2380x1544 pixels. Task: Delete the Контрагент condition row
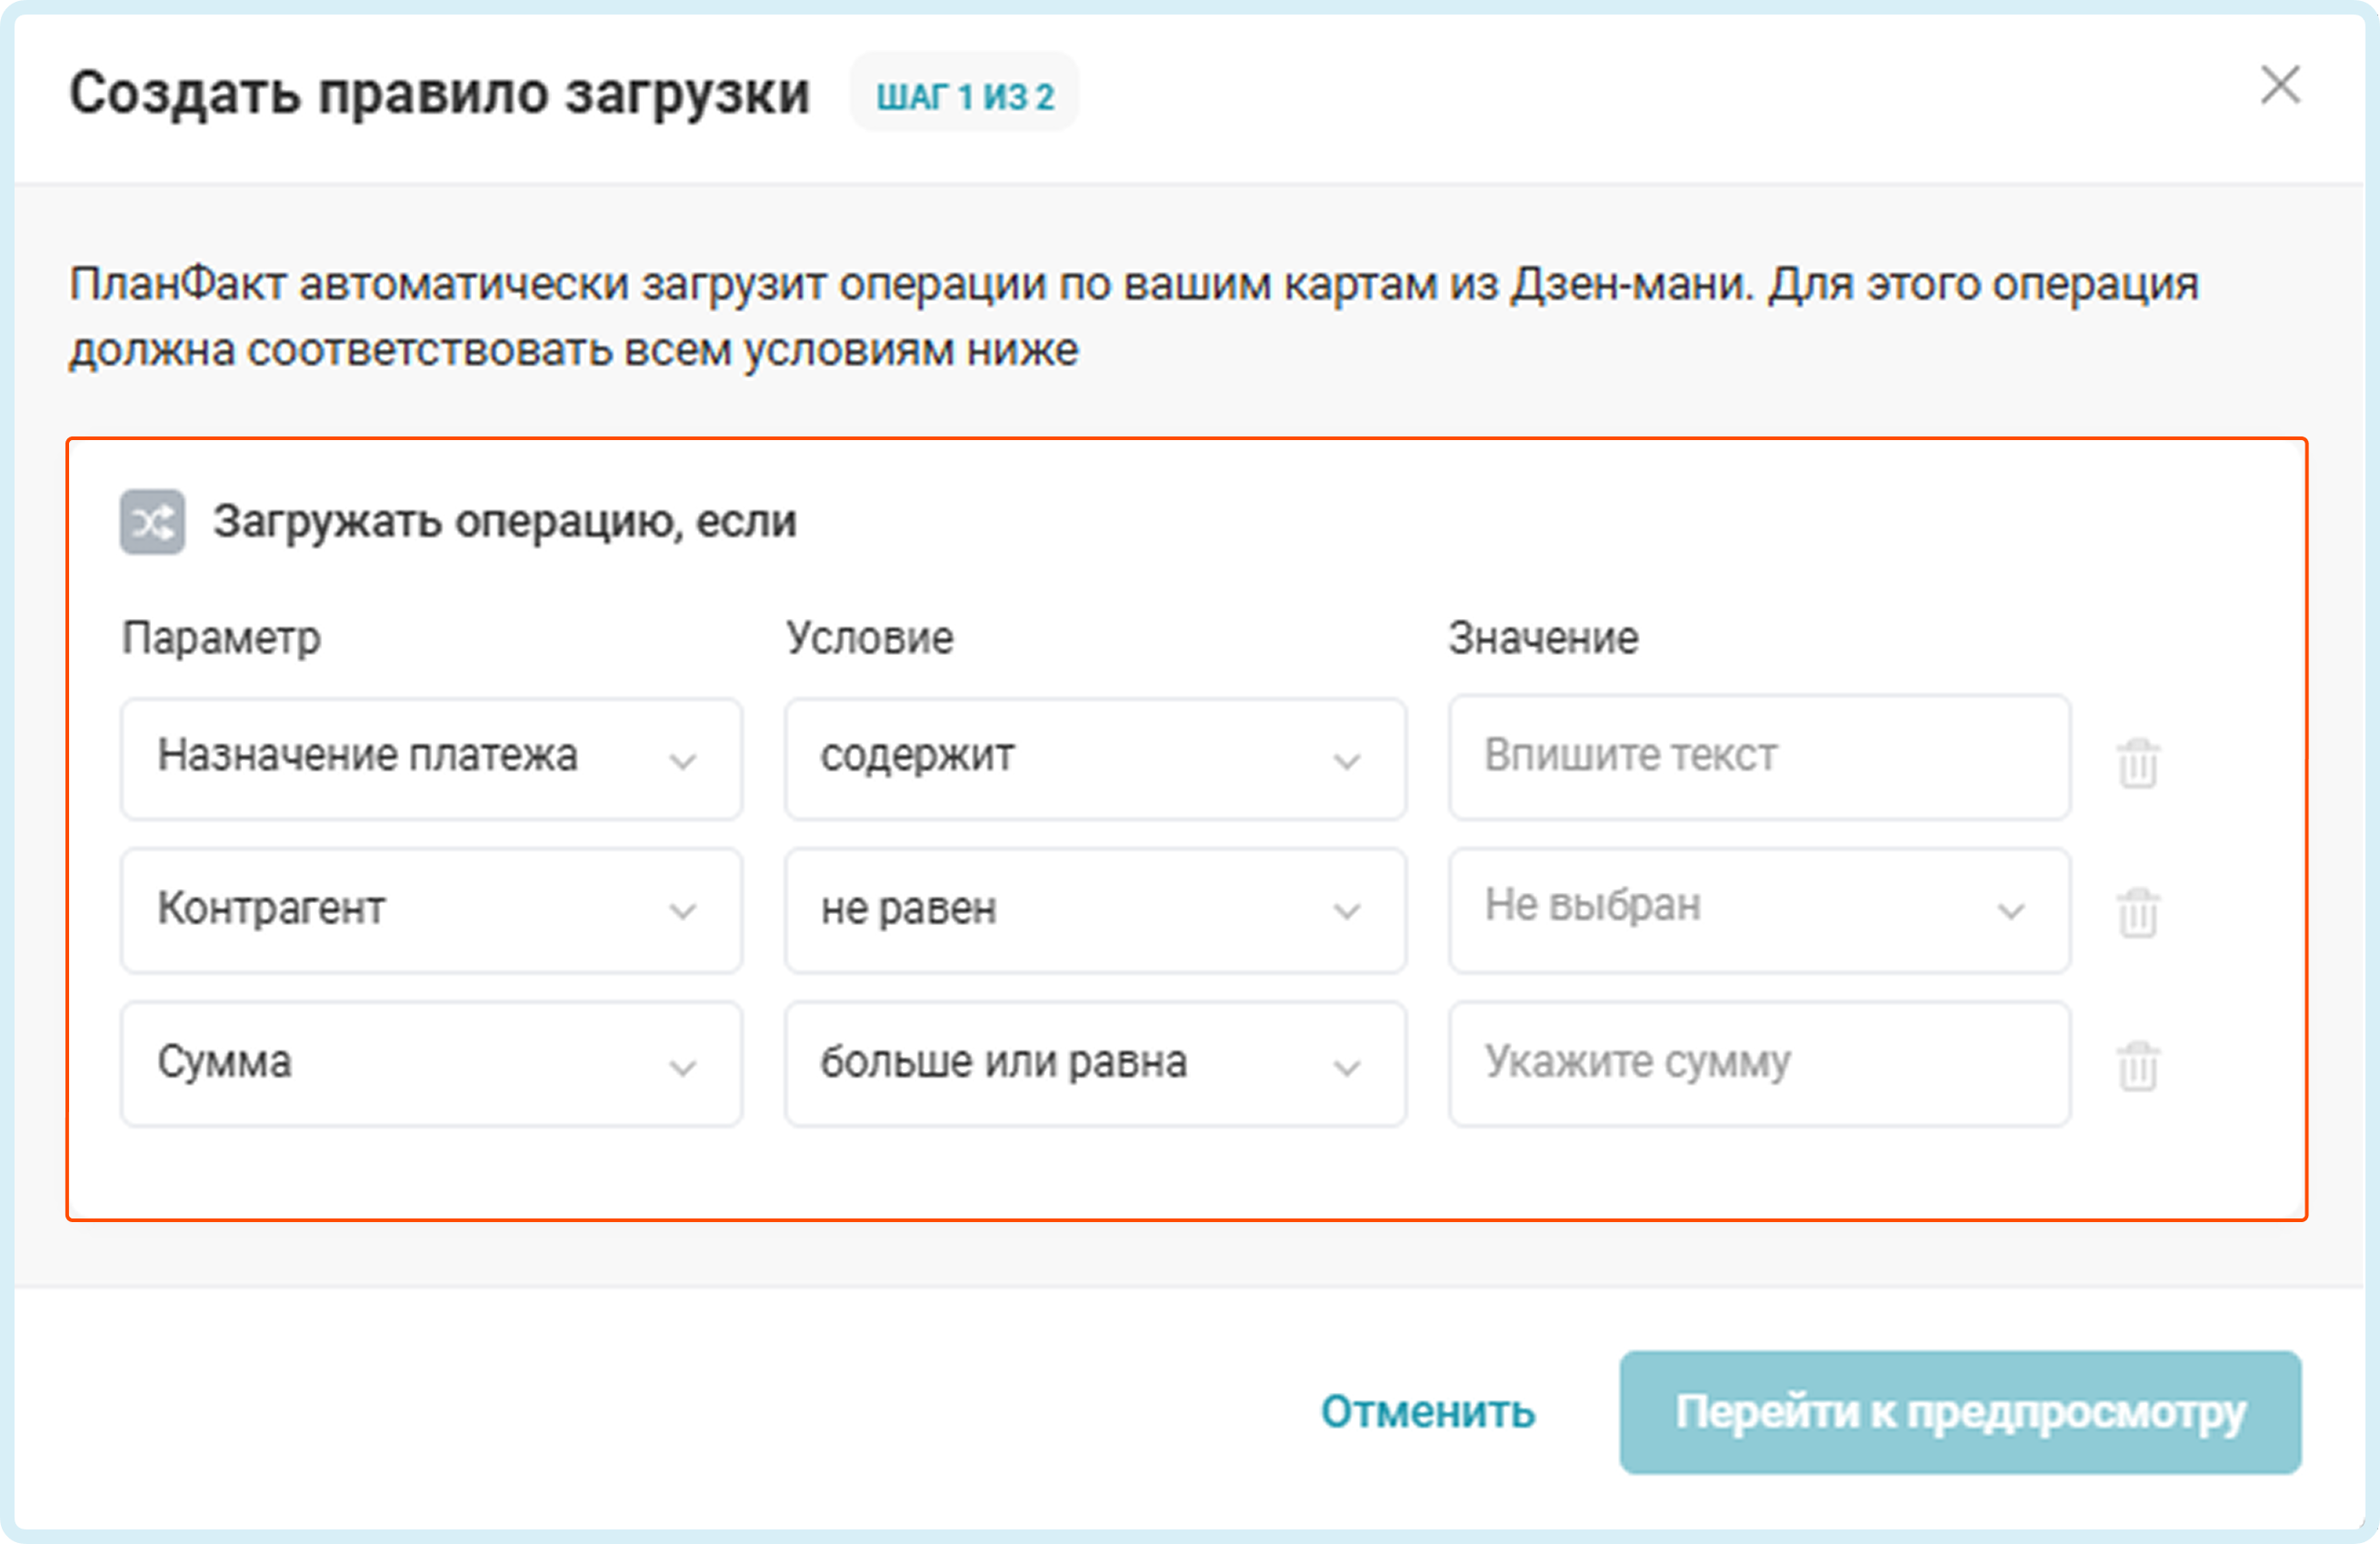point(2138,912)
